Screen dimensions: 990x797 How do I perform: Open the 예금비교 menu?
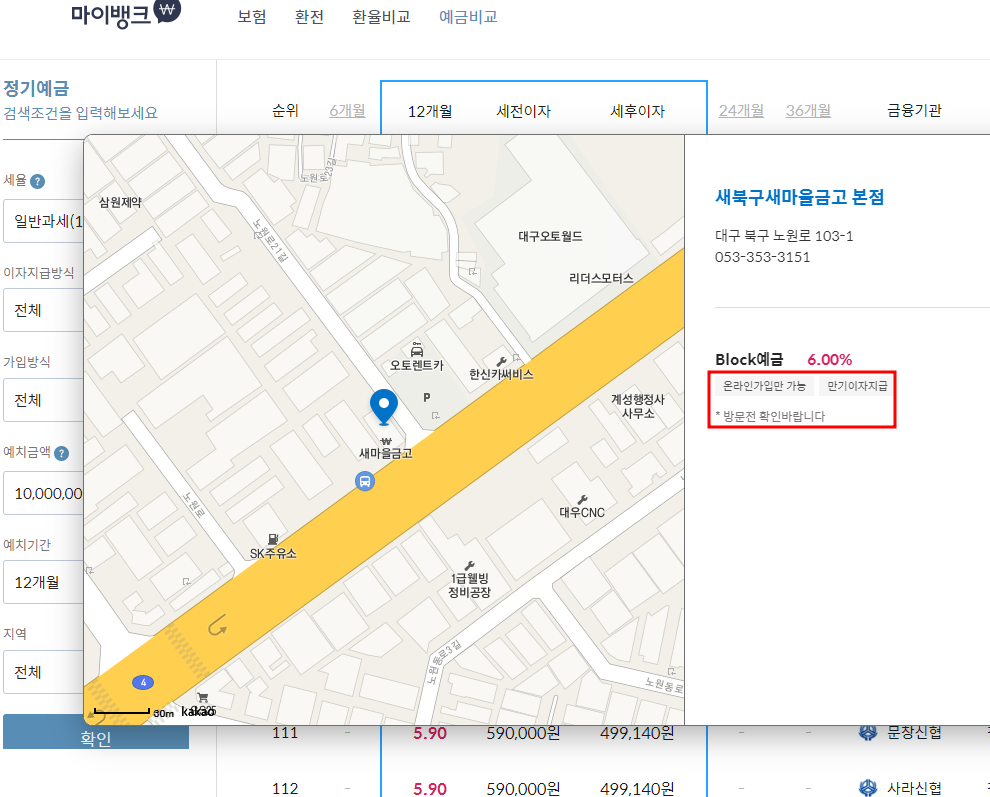468,16
